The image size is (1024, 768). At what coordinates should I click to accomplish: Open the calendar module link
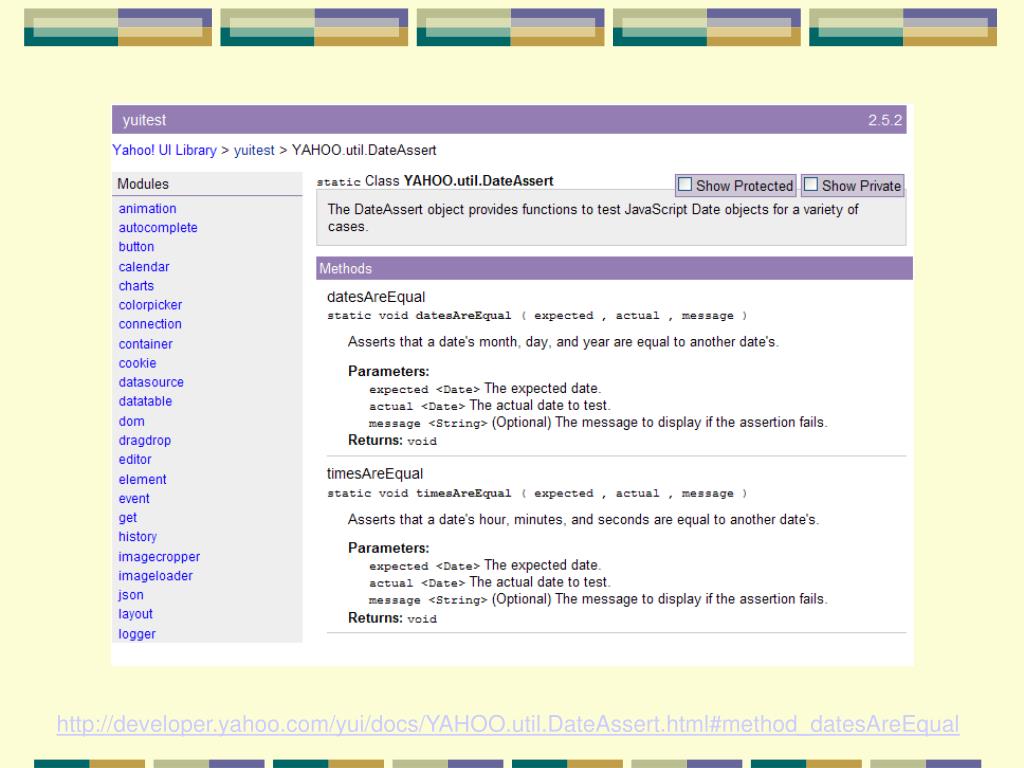pyautogui.click(x=144, y=266)
